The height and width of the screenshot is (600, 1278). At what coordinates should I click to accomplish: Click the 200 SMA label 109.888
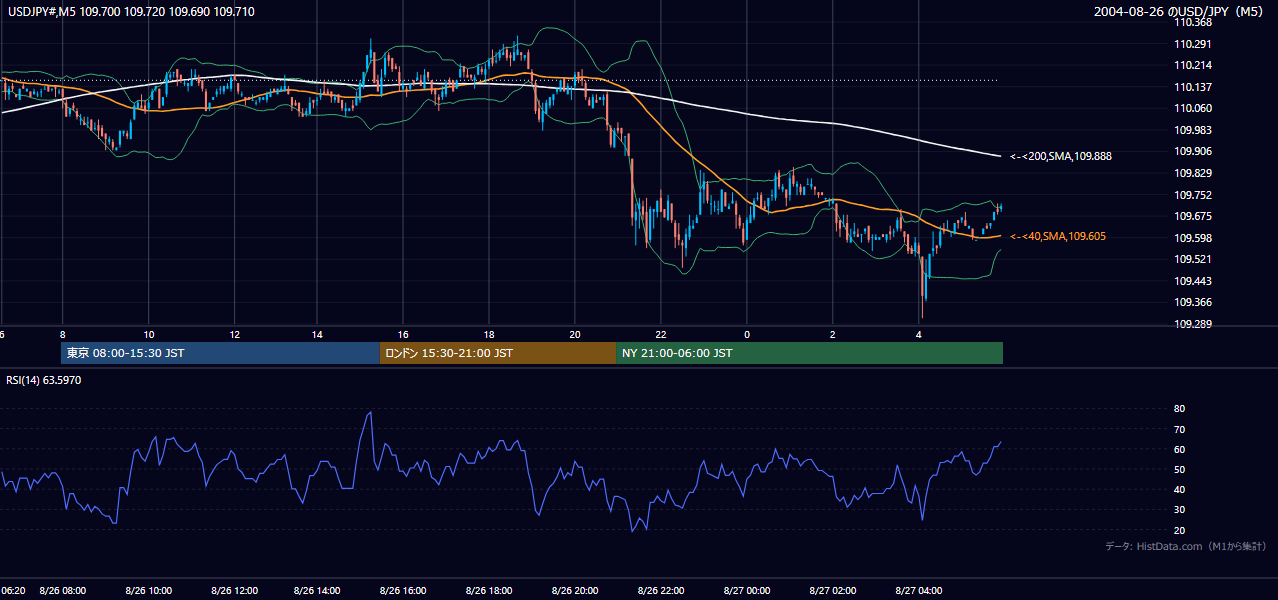[1061, 156]
